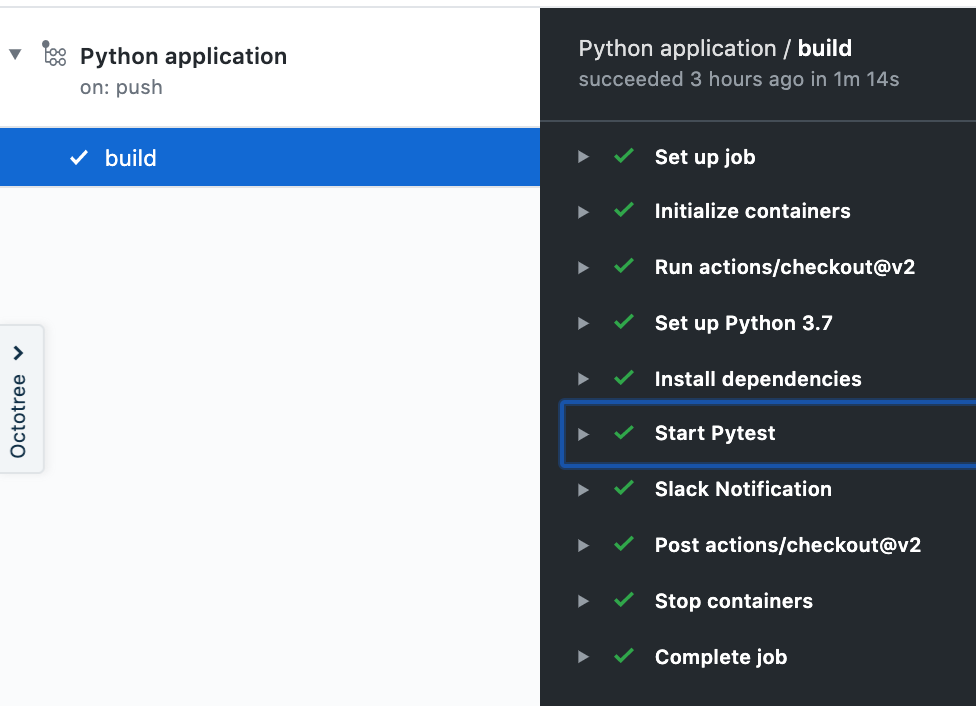Open the Octotree sidebar tab
976x706 pixels.
click(x=20, y=398)
